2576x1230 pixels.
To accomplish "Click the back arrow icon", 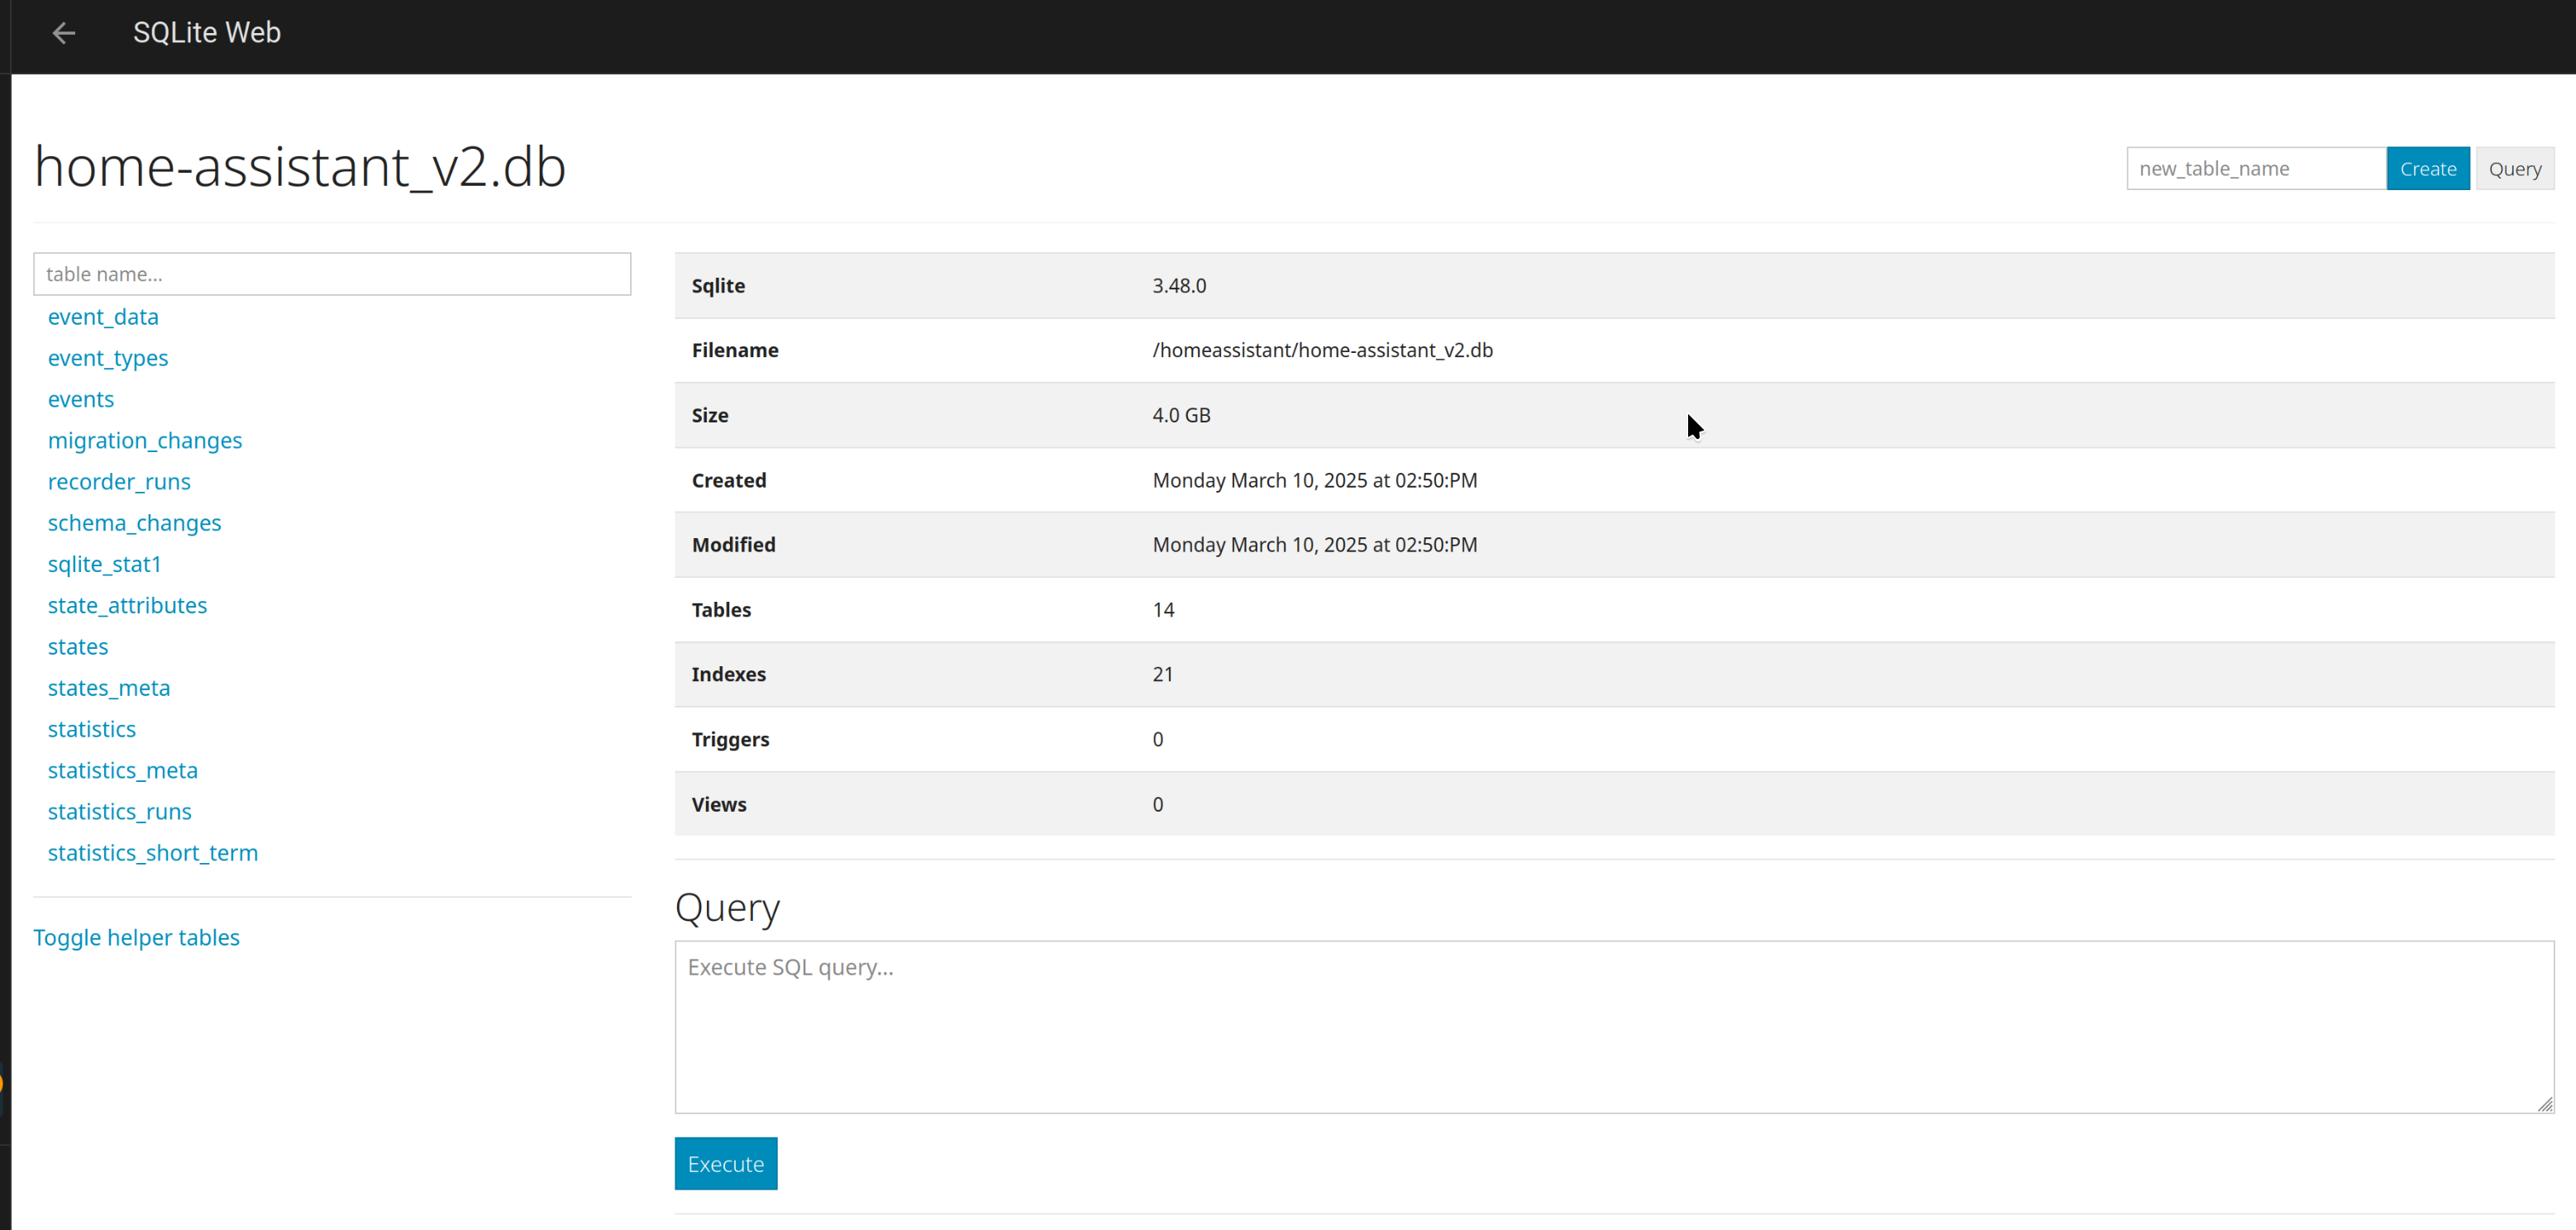I will (x=64, y=33).
